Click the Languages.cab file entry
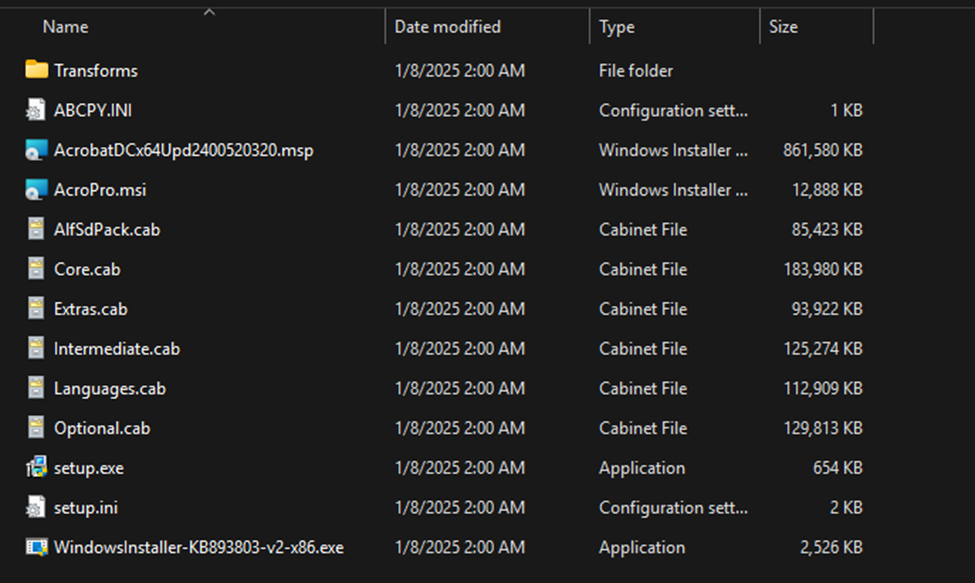The width and height of the screenshot is (975, 583). pyautogui.click(x=110, y=388)
